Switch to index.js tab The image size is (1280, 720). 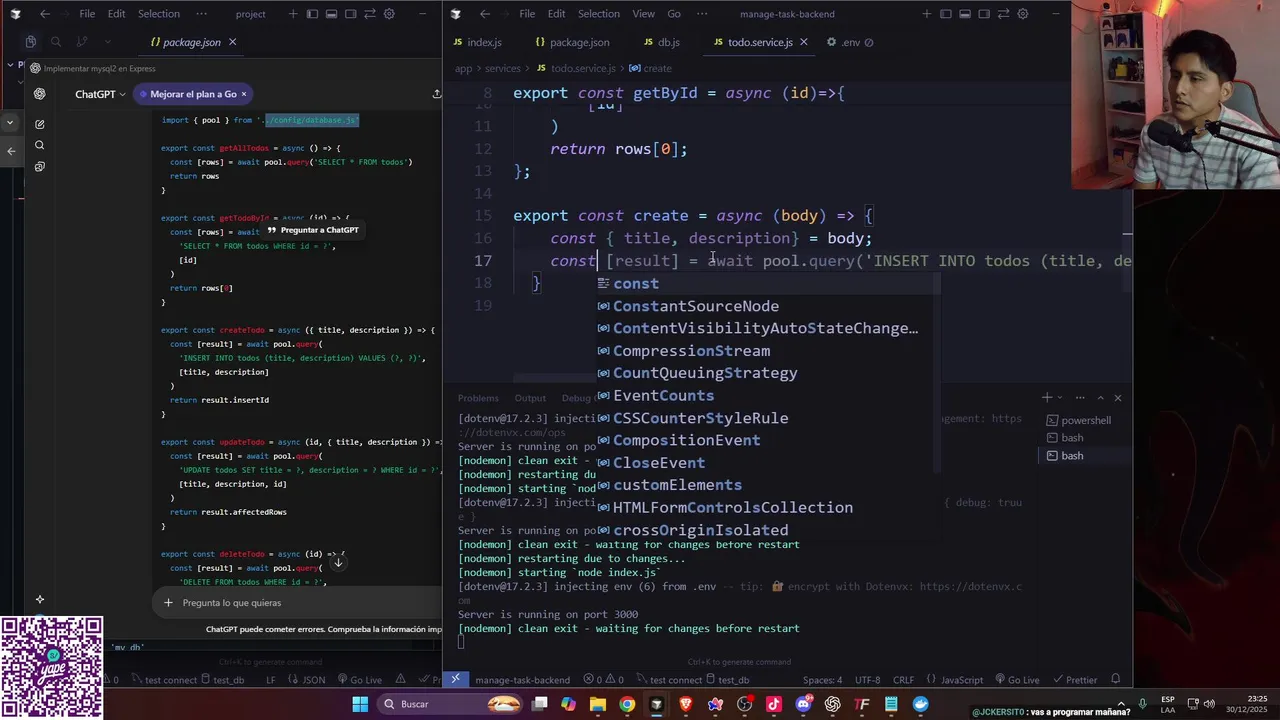477,42
